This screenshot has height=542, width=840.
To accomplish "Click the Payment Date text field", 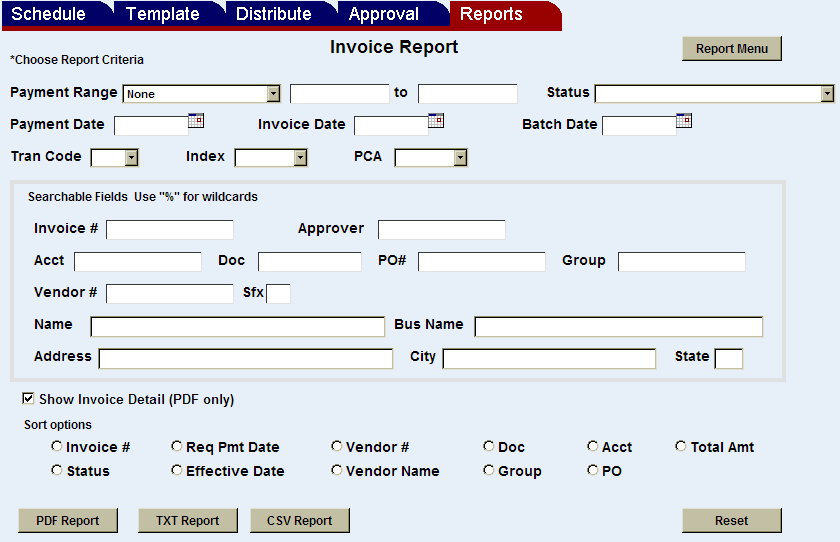I will coord(151,126).
